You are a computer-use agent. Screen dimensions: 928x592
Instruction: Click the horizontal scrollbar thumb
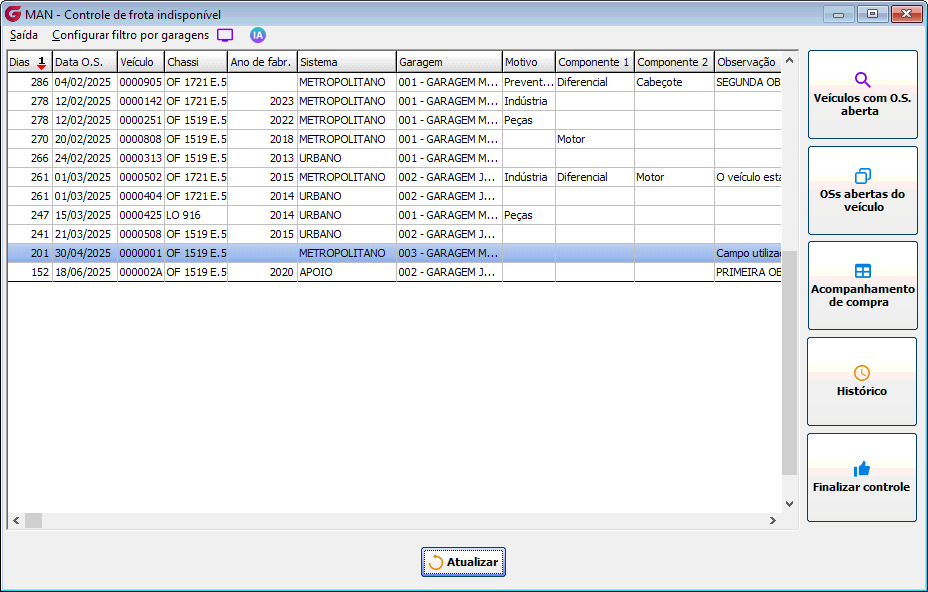33,520
